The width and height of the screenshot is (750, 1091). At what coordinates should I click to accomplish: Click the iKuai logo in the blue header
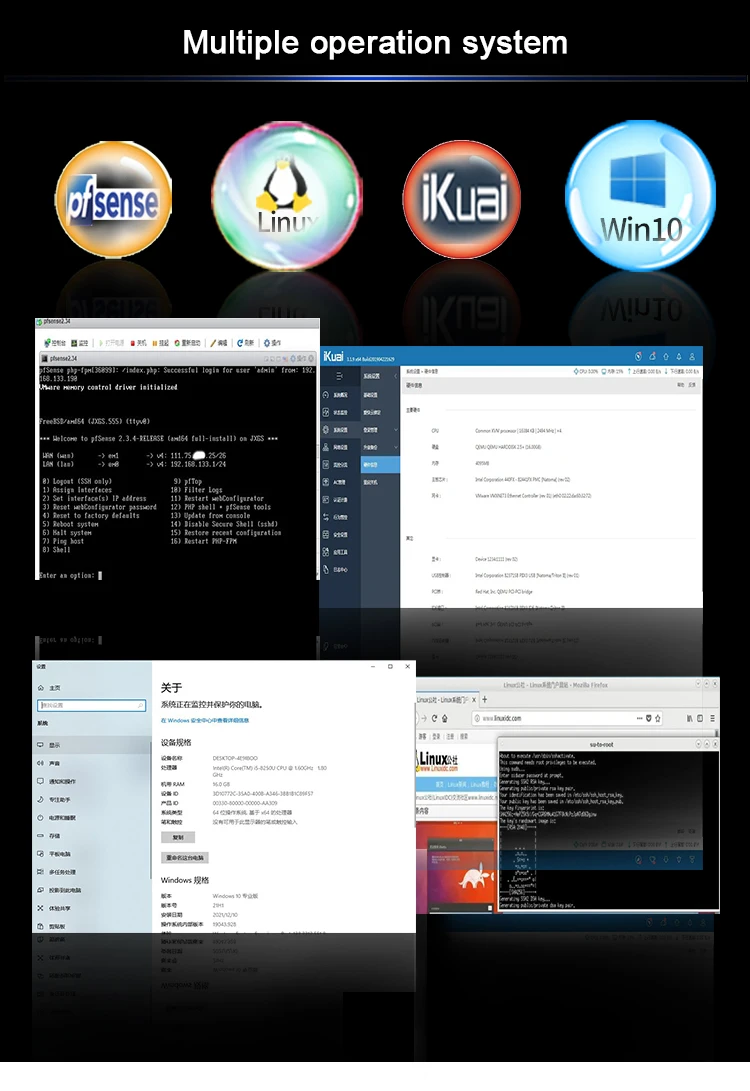click(333, 356)
